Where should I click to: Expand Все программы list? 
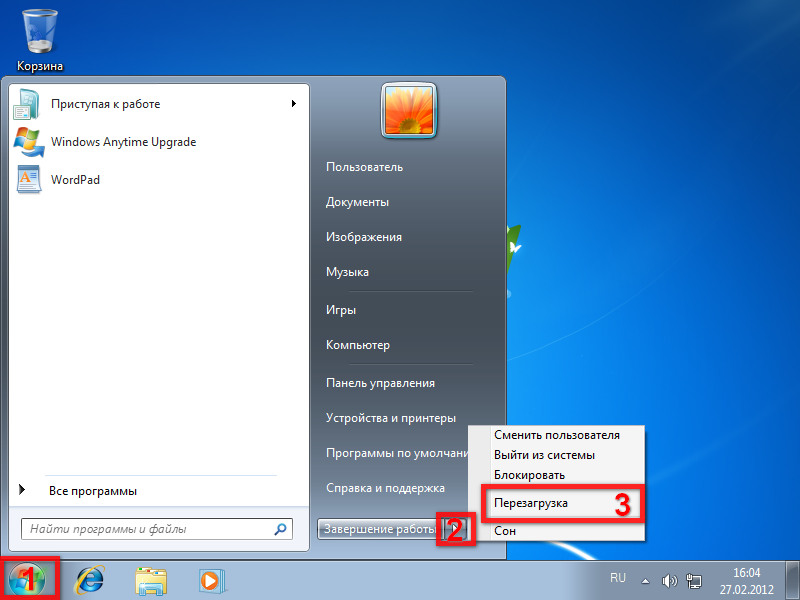[92, 491]
